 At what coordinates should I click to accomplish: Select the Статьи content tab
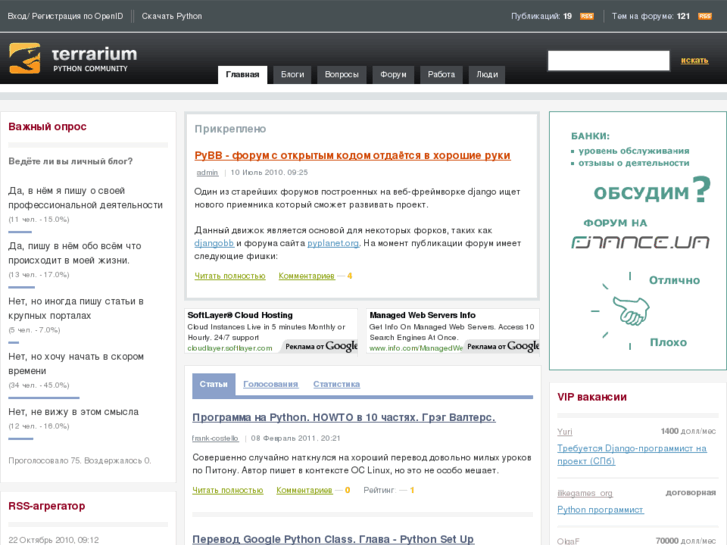coord(214,385)
